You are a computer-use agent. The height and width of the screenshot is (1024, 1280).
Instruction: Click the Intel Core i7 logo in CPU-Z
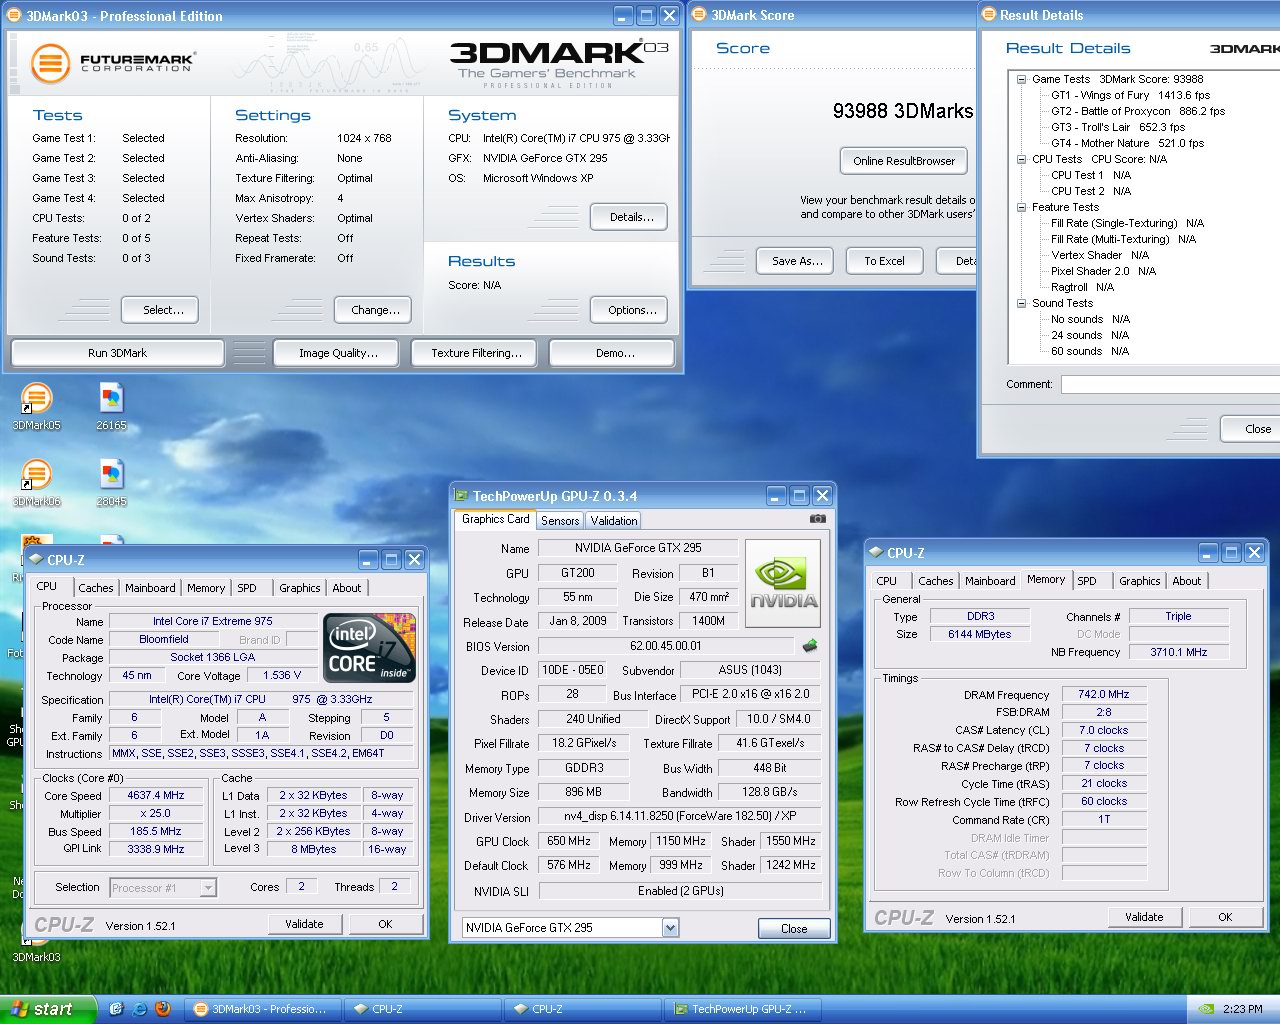[x=369, y=648]
